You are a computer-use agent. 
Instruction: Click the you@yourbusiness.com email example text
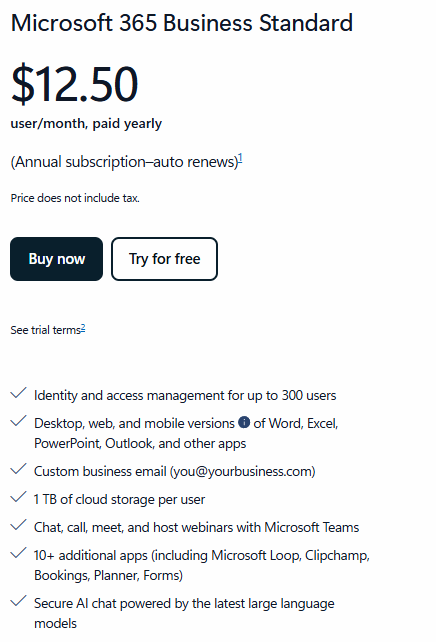pos(242,472)
